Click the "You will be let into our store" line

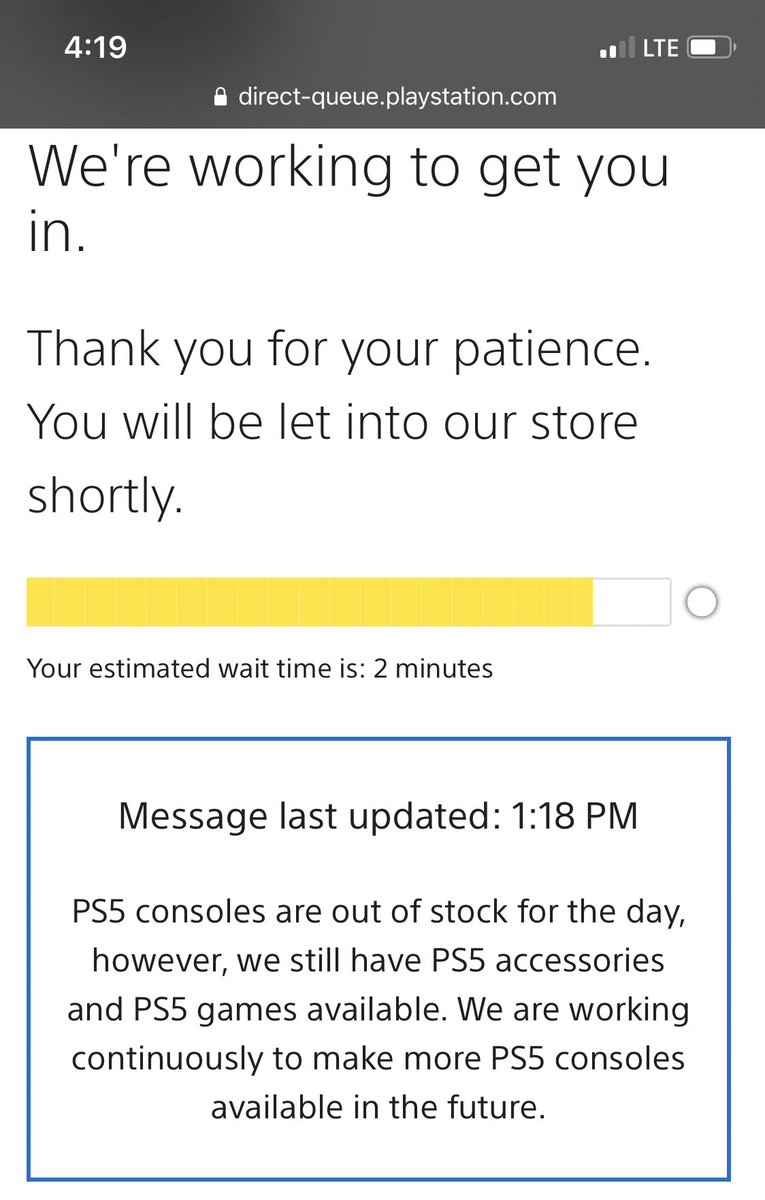(x=332, y=422)
